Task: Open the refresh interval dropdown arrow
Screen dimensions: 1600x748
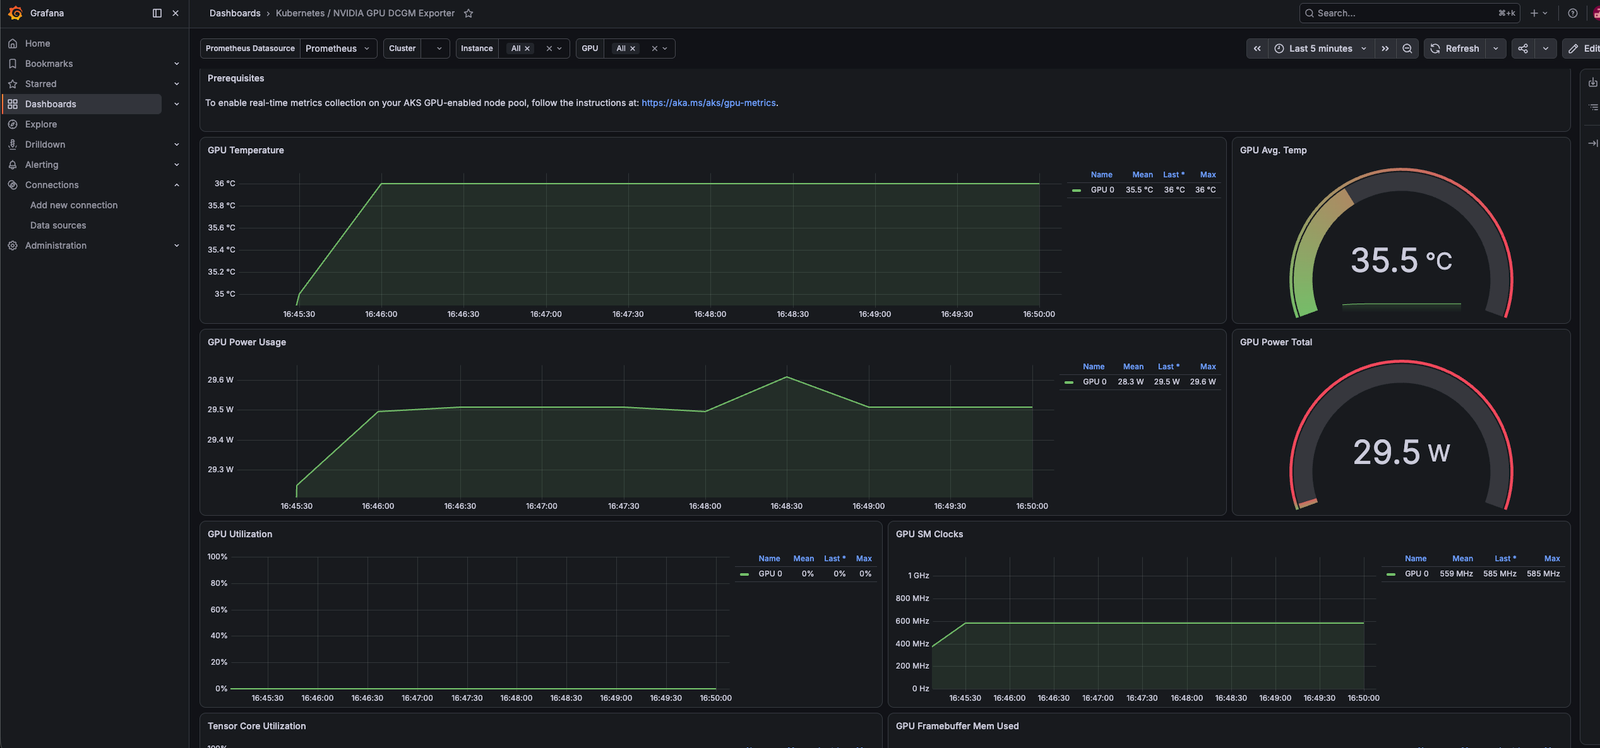Action: (1496, 48)
